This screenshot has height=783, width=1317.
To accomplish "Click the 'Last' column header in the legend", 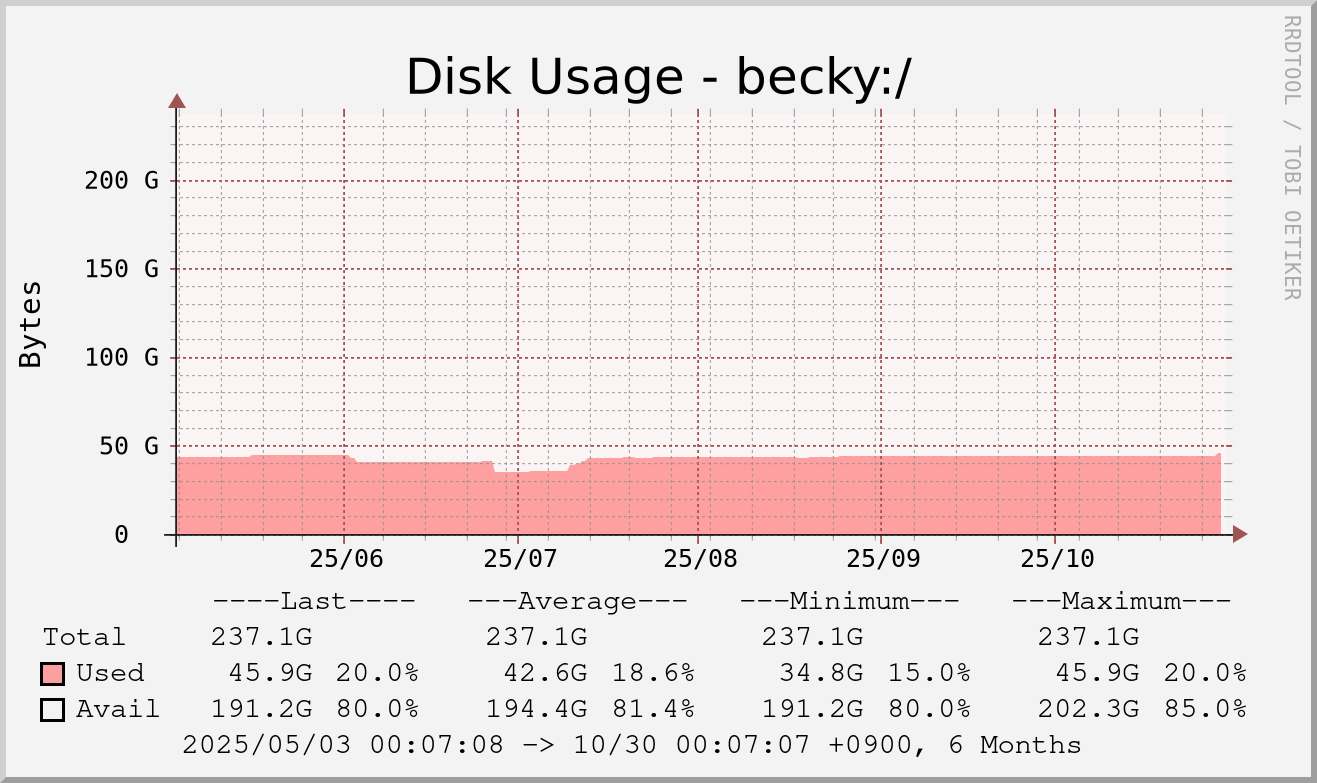I will (313, 601).
